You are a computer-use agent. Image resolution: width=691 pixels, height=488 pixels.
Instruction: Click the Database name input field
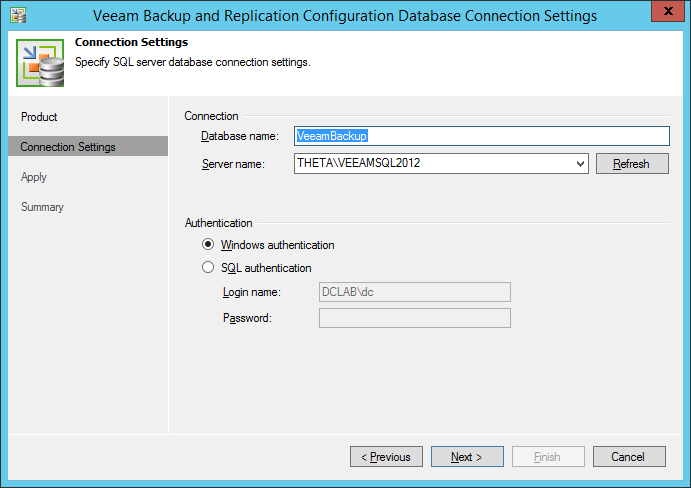pos(482,136)
